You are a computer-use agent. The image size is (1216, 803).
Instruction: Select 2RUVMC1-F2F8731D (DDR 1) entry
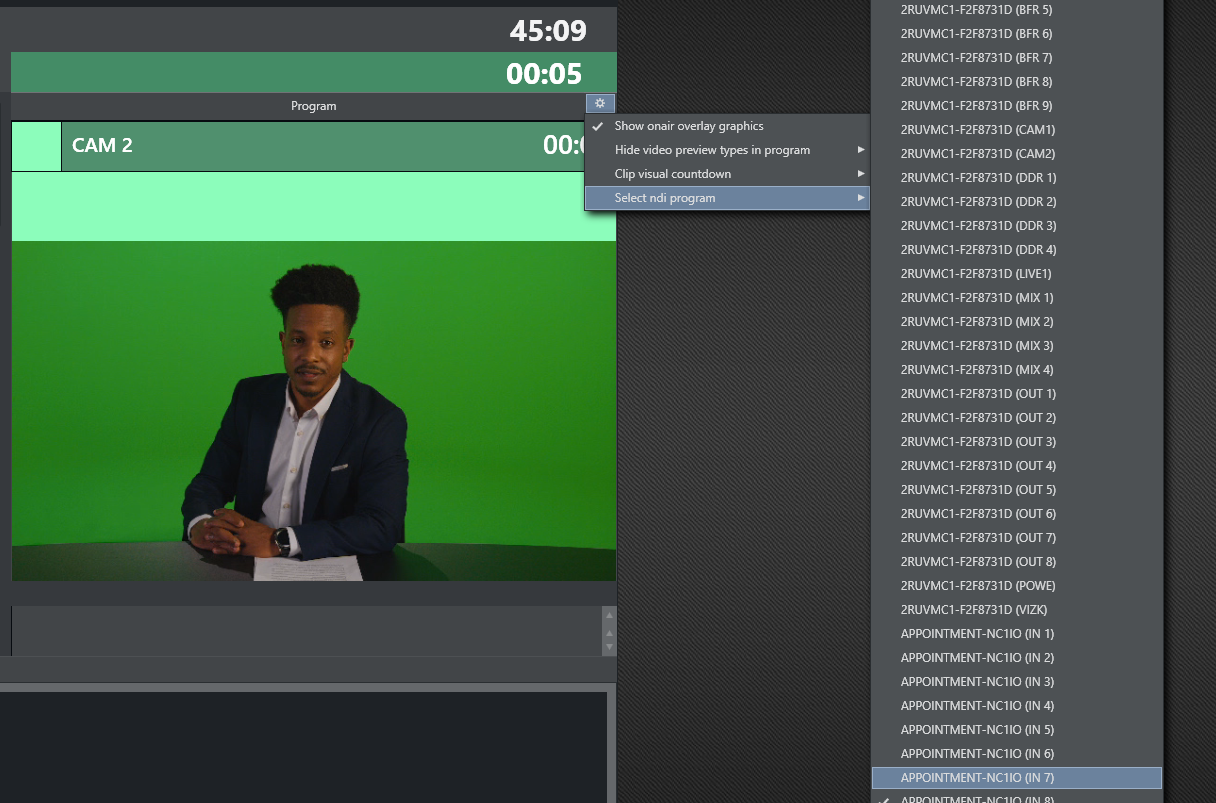(978, 178)
